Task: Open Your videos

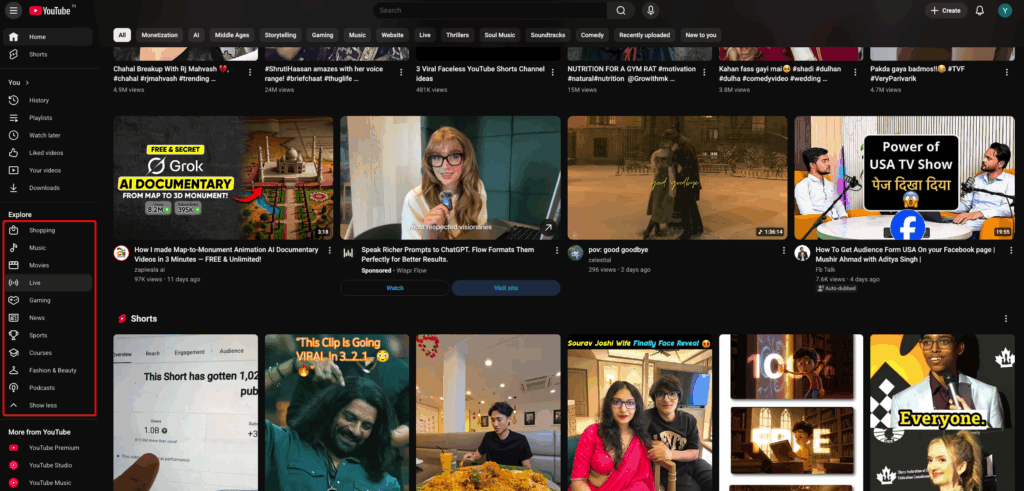Action: [x=47, y=170]
